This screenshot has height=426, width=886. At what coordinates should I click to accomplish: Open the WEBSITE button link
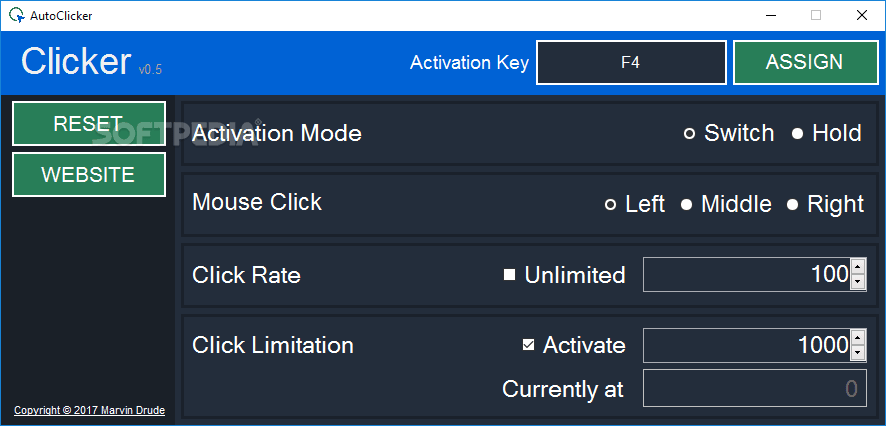(88, 175)
